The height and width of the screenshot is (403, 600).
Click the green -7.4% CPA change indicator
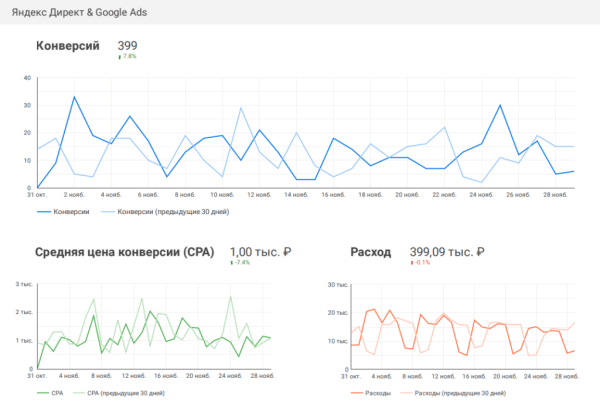point(239,264)
